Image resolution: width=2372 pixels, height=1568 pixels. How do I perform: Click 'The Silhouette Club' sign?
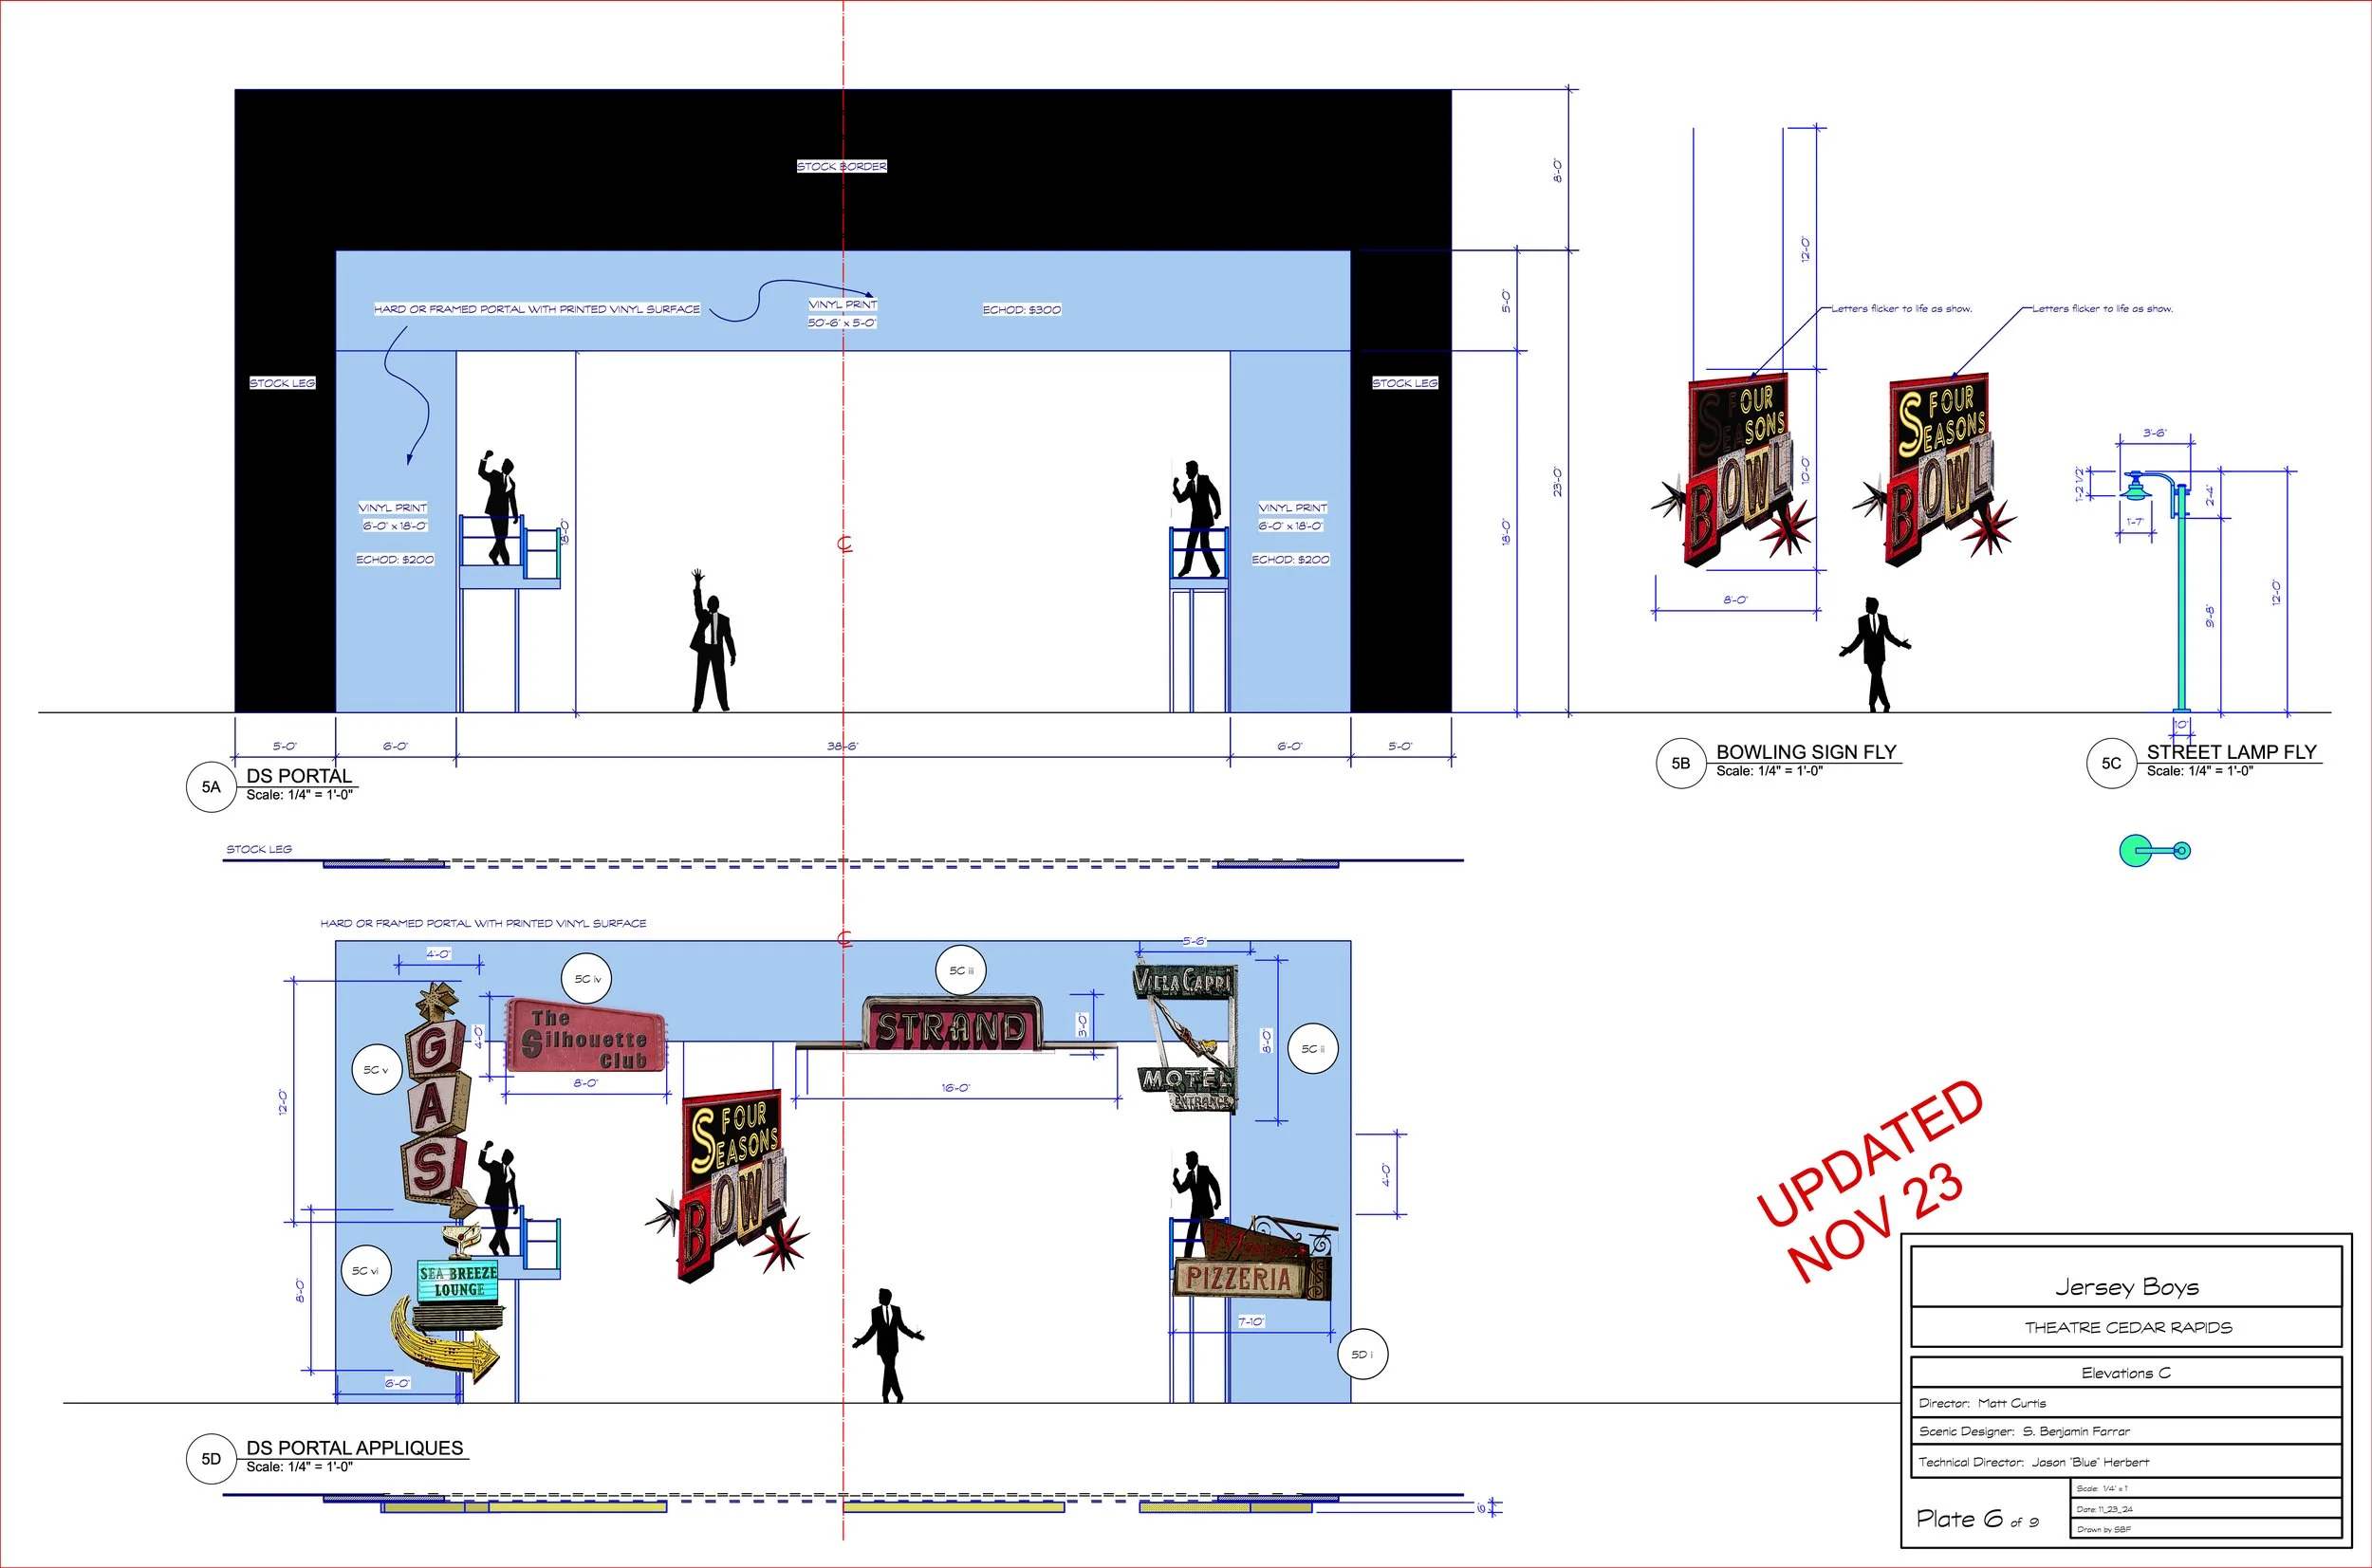(x=586, y=1036)
